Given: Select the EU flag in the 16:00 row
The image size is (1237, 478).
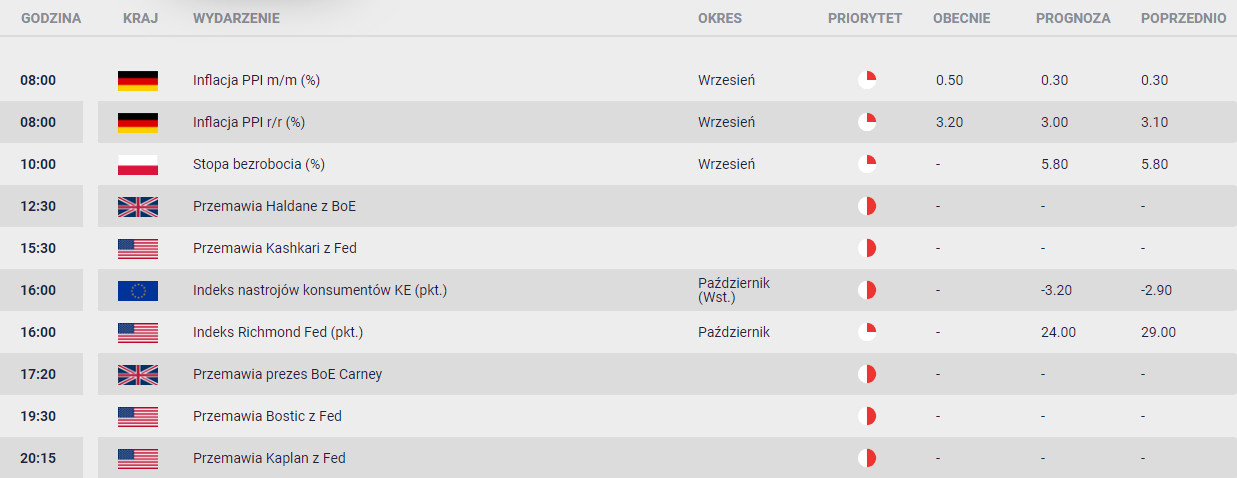Looking at the screenshot, I should coord(138,291).
